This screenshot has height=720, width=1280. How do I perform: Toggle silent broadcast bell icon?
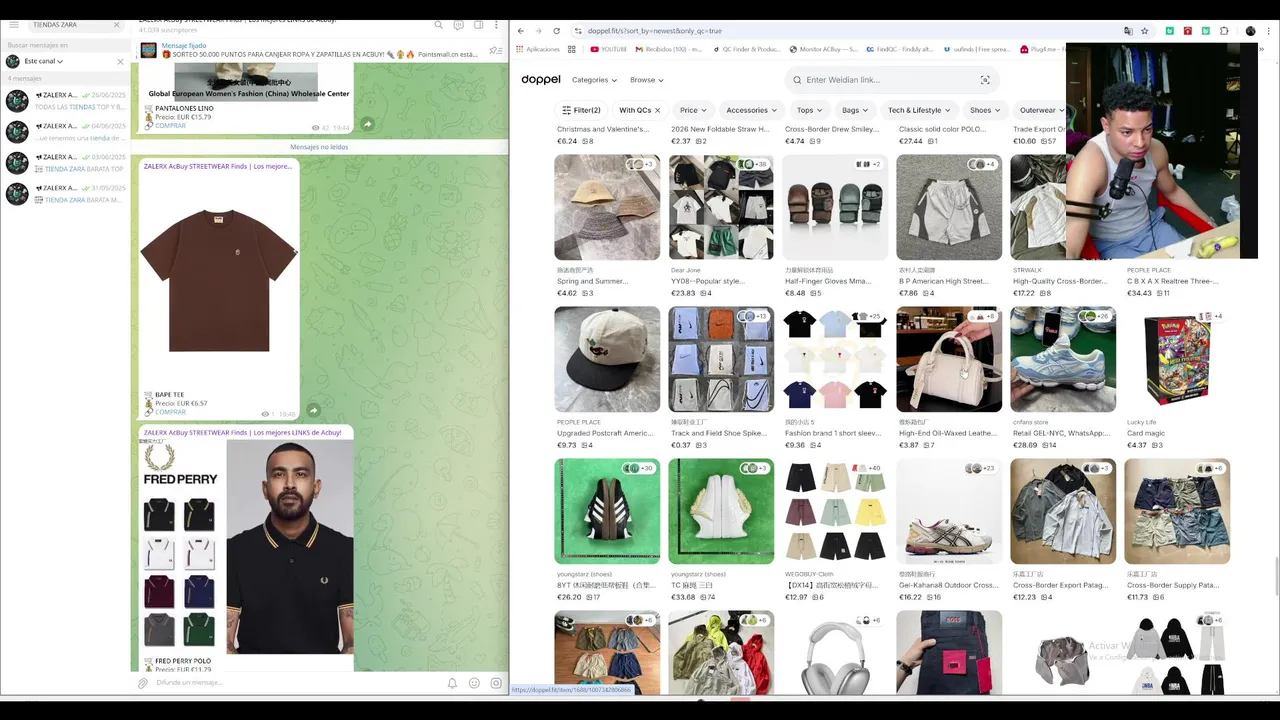point(452,683)
